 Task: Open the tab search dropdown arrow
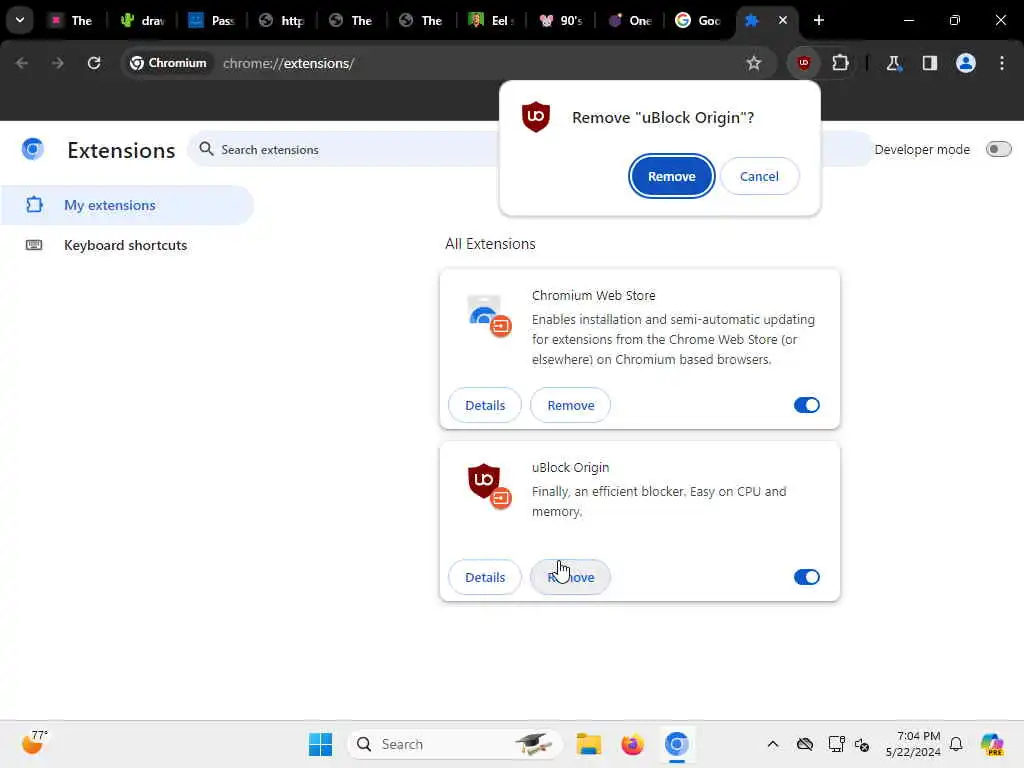click(x=20, y=20)
